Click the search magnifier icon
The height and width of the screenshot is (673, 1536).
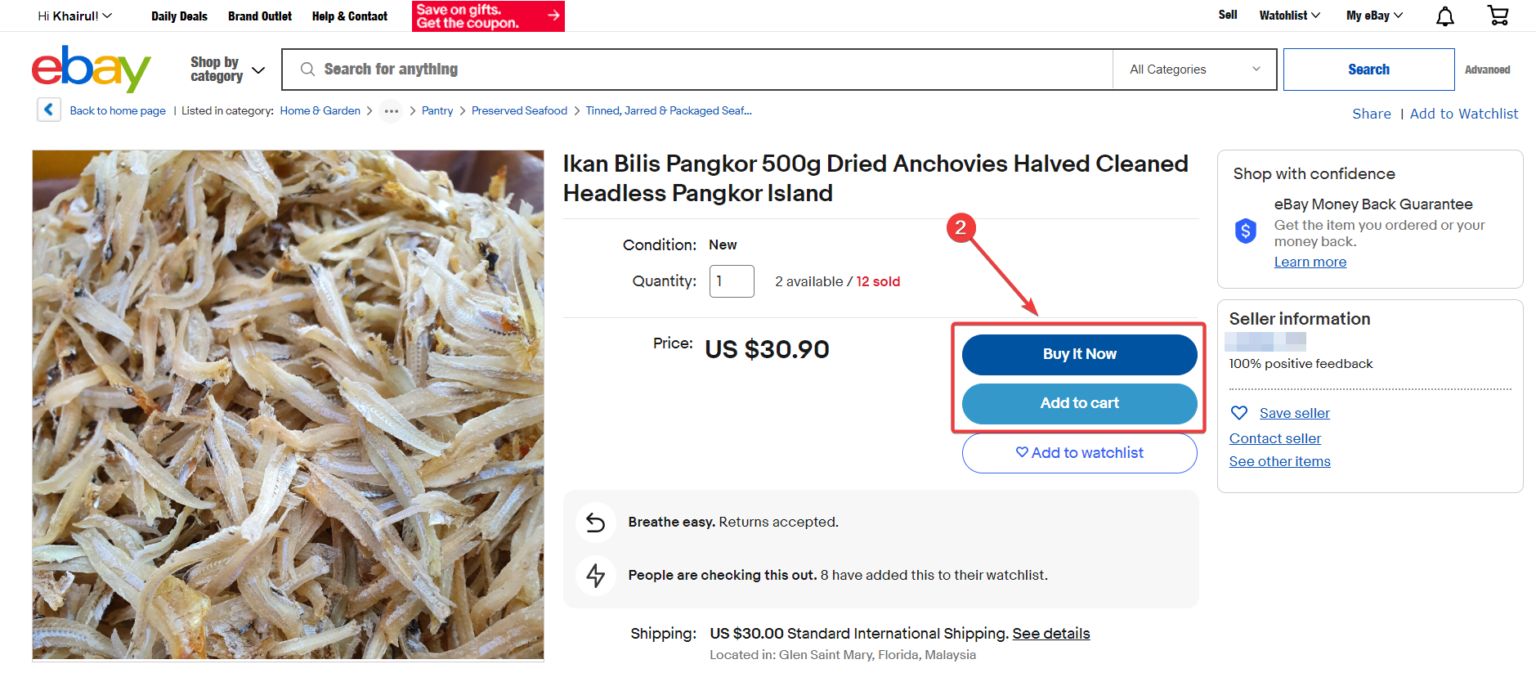(x=305, y=69)
